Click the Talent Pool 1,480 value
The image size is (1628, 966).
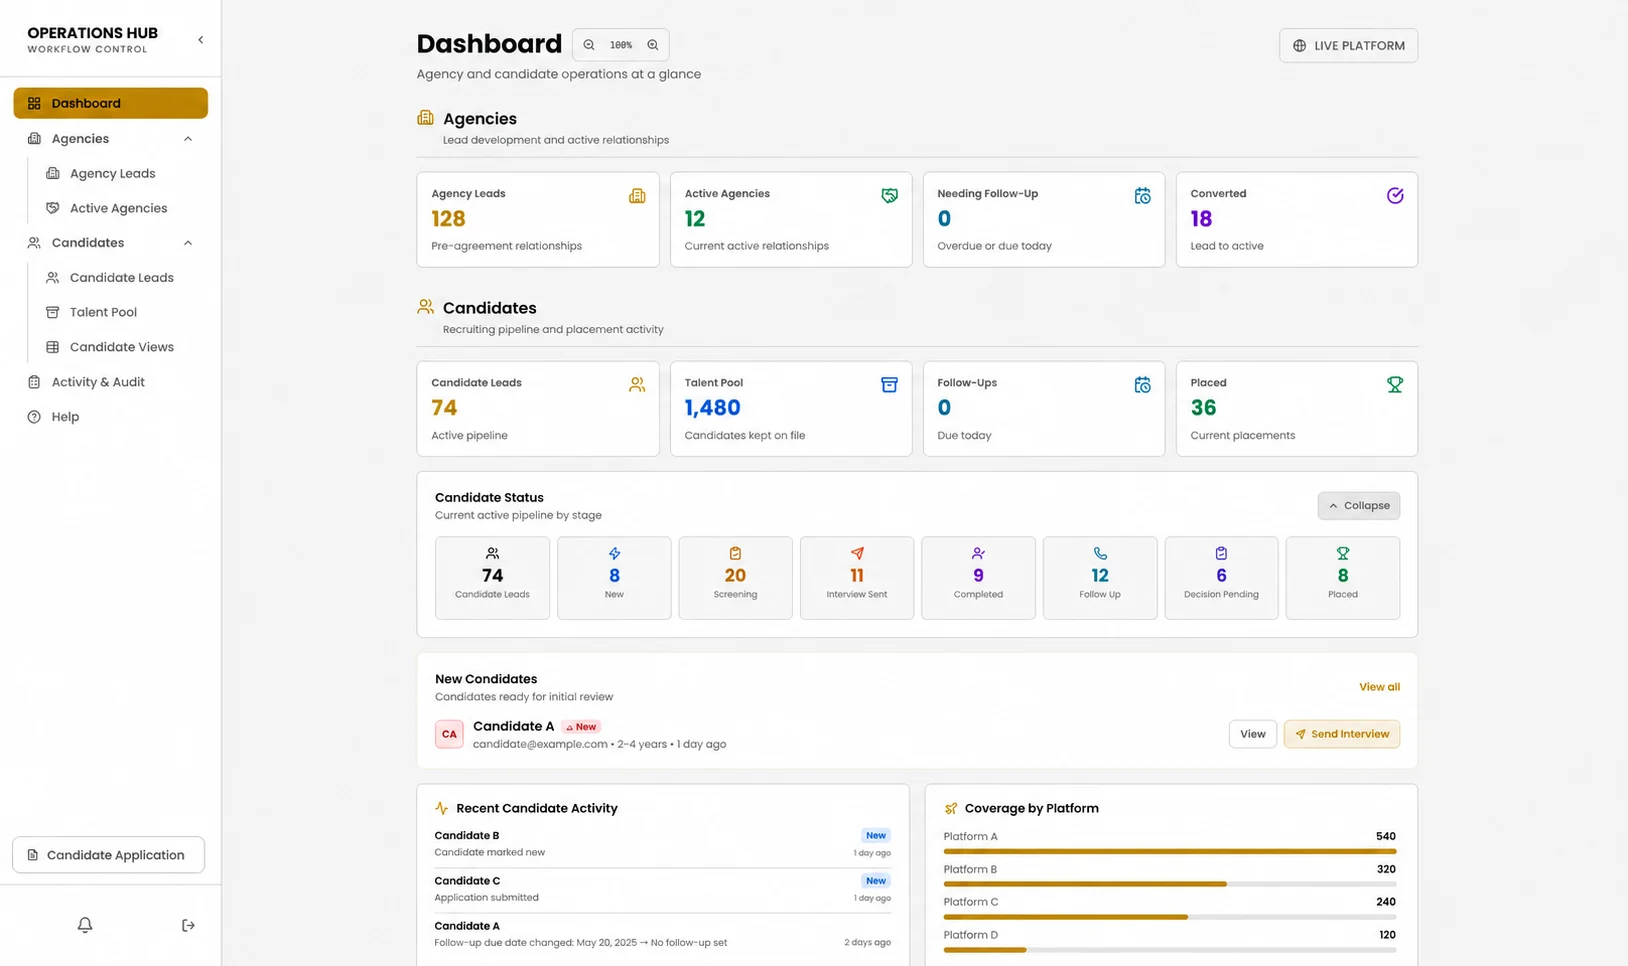click(712, 408)
